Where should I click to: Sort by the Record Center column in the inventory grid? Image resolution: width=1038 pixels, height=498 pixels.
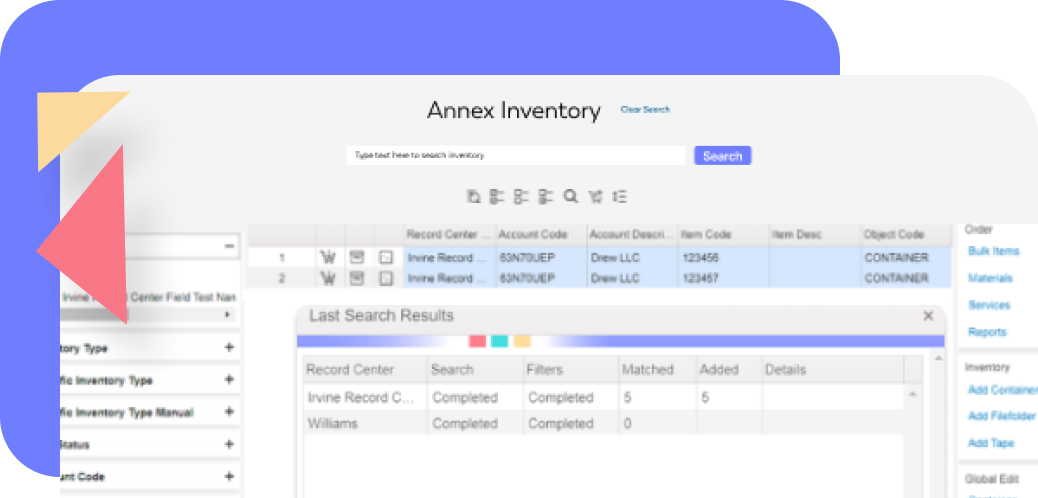pos(450,234)
